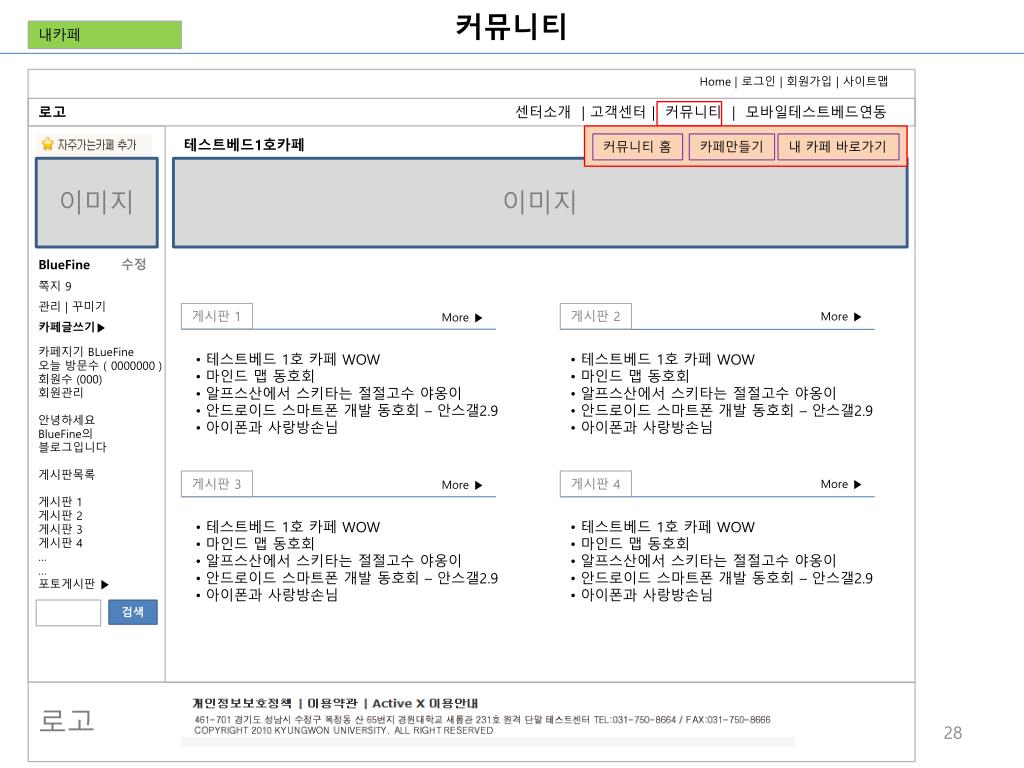Click More arrow for 게시판 1
The image size is (1024, 768).
coord(479,318)
